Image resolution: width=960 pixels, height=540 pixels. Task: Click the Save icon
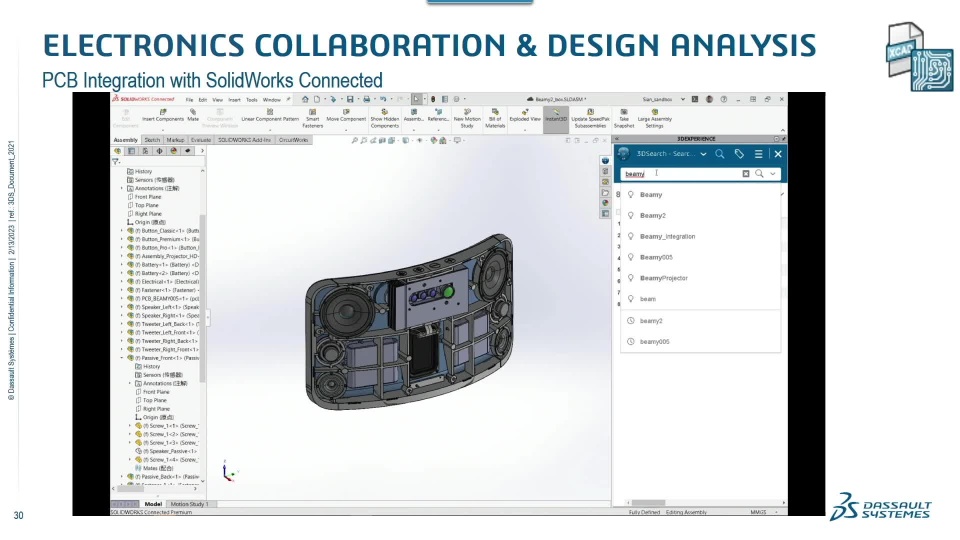coord(350,99)
